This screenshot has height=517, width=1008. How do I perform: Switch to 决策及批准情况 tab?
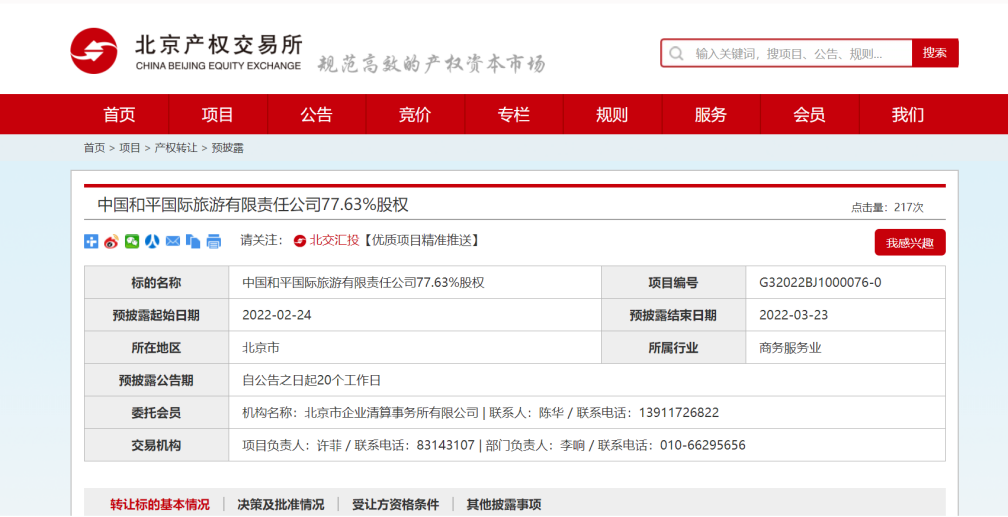coord(280,505)
